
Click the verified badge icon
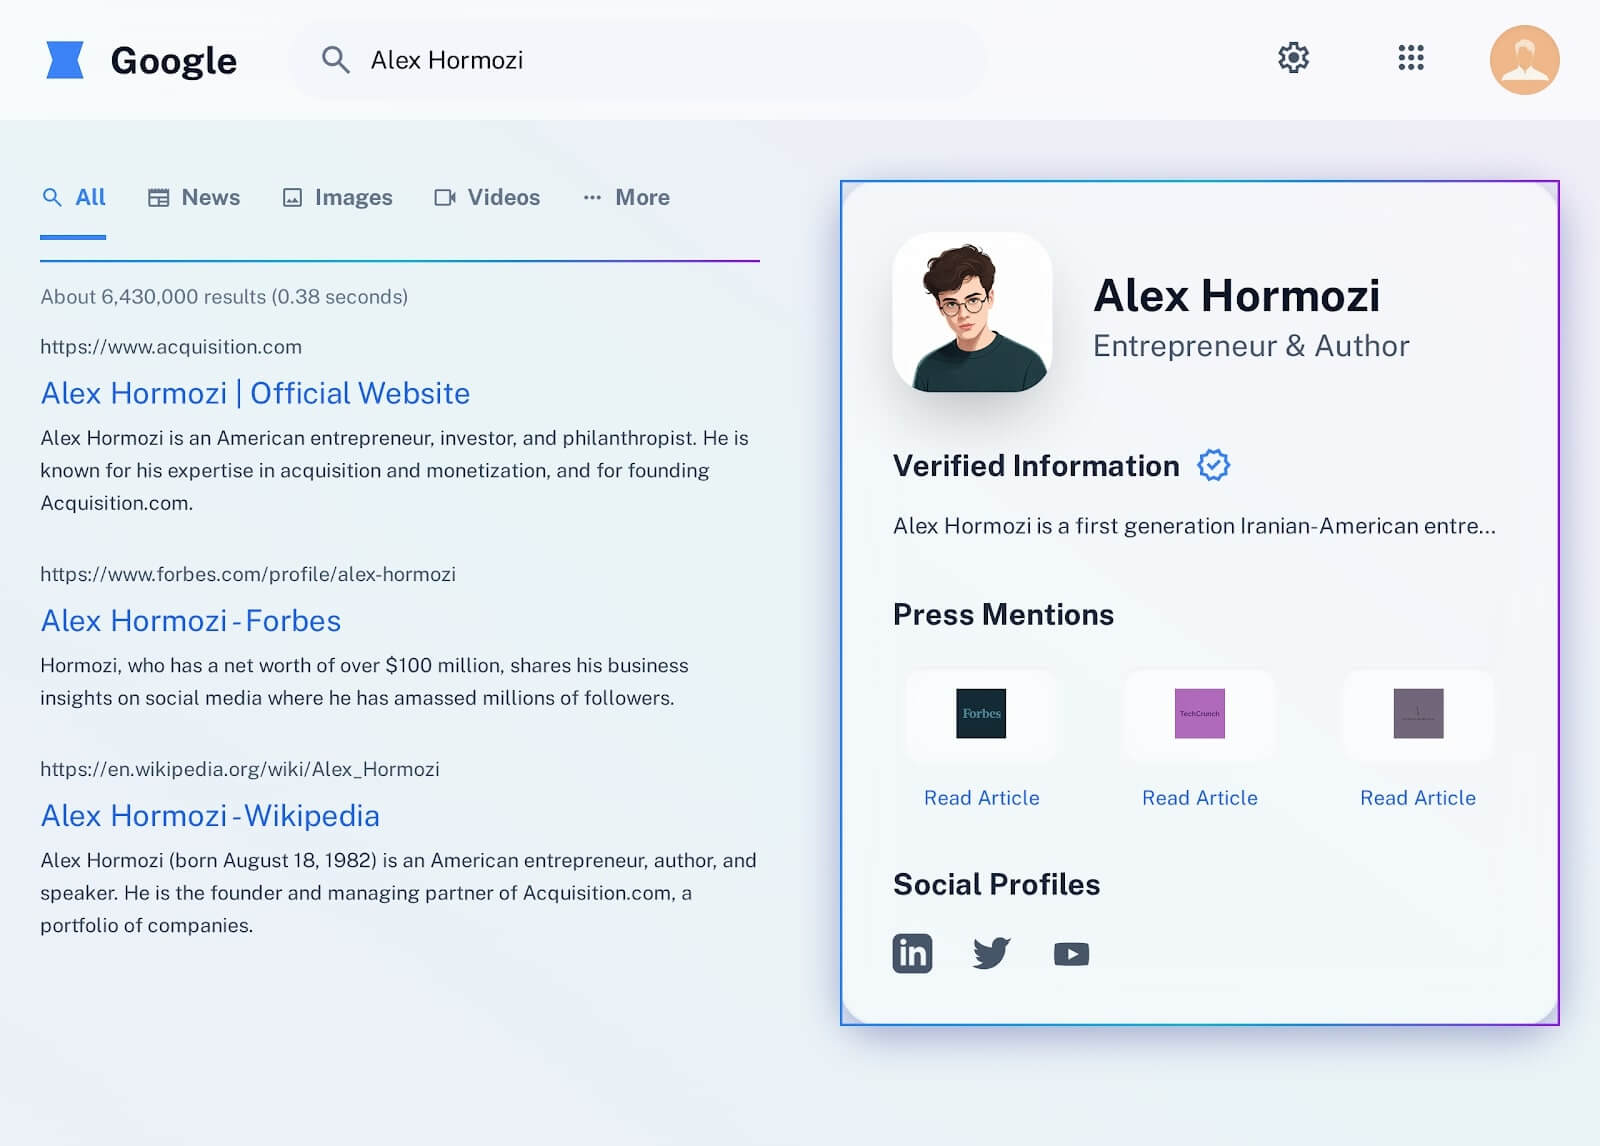tap(1213, 465)
